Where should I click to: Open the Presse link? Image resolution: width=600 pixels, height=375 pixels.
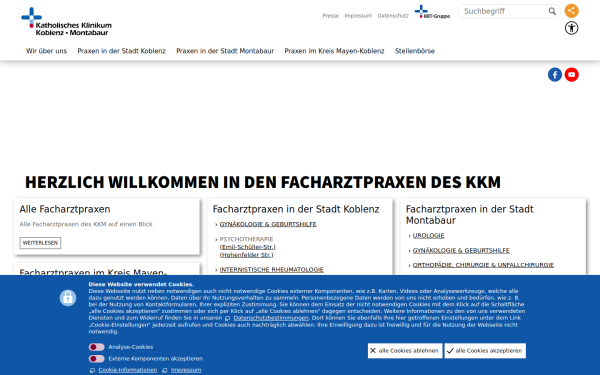(x=331, y=16)
